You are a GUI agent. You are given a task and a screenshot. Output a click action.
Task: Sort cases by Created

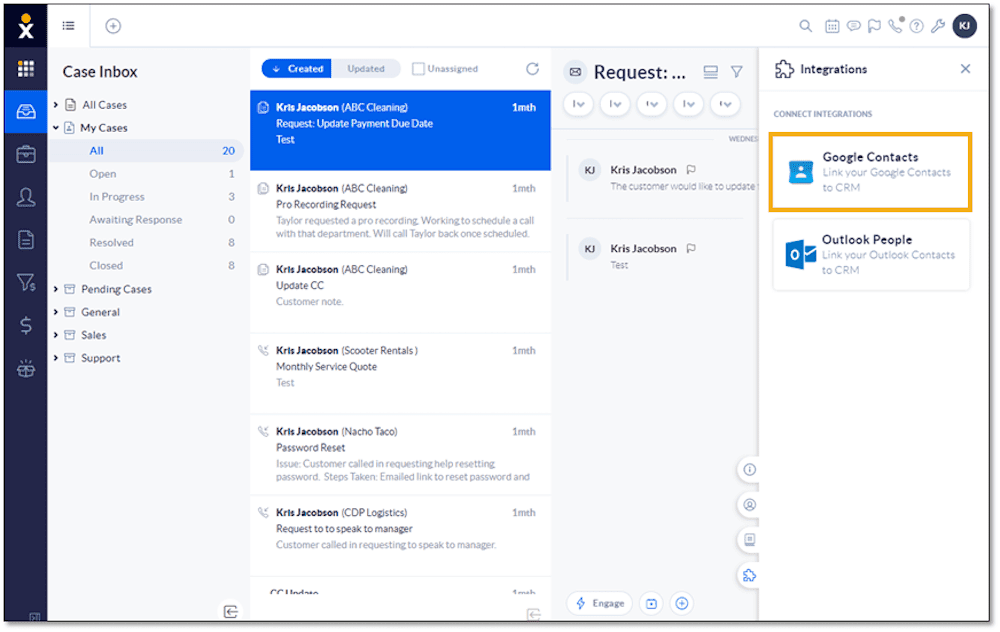pyautogui.click(x=297, y=68)
